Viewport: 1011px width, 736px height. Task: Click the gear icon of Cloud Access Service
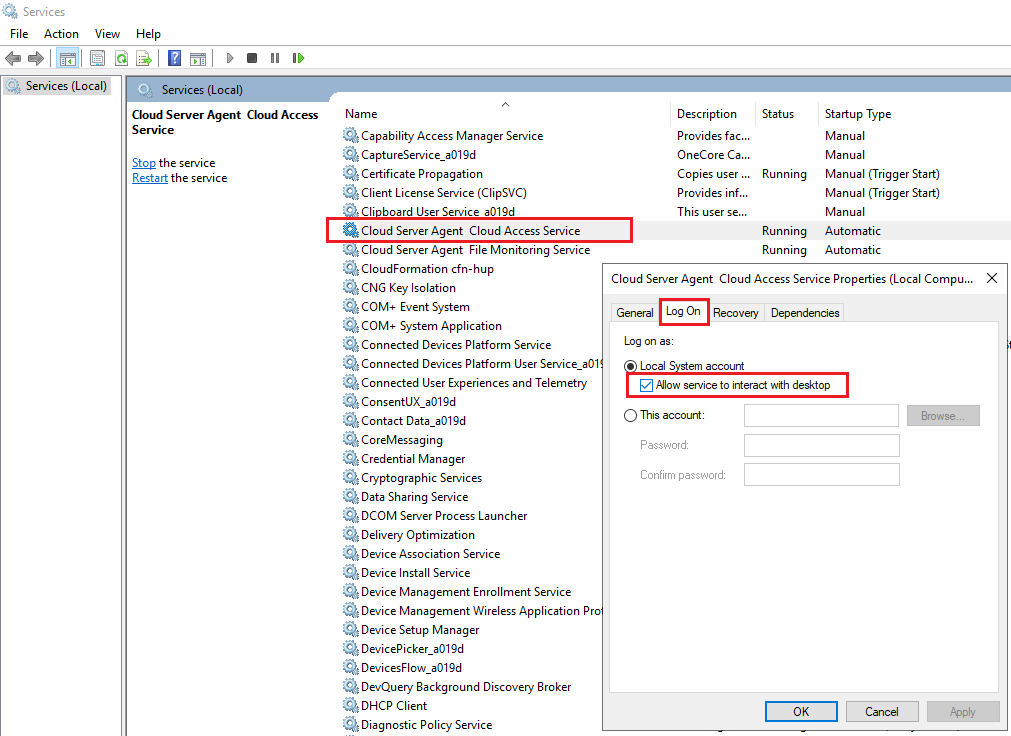tap(350, 230)
